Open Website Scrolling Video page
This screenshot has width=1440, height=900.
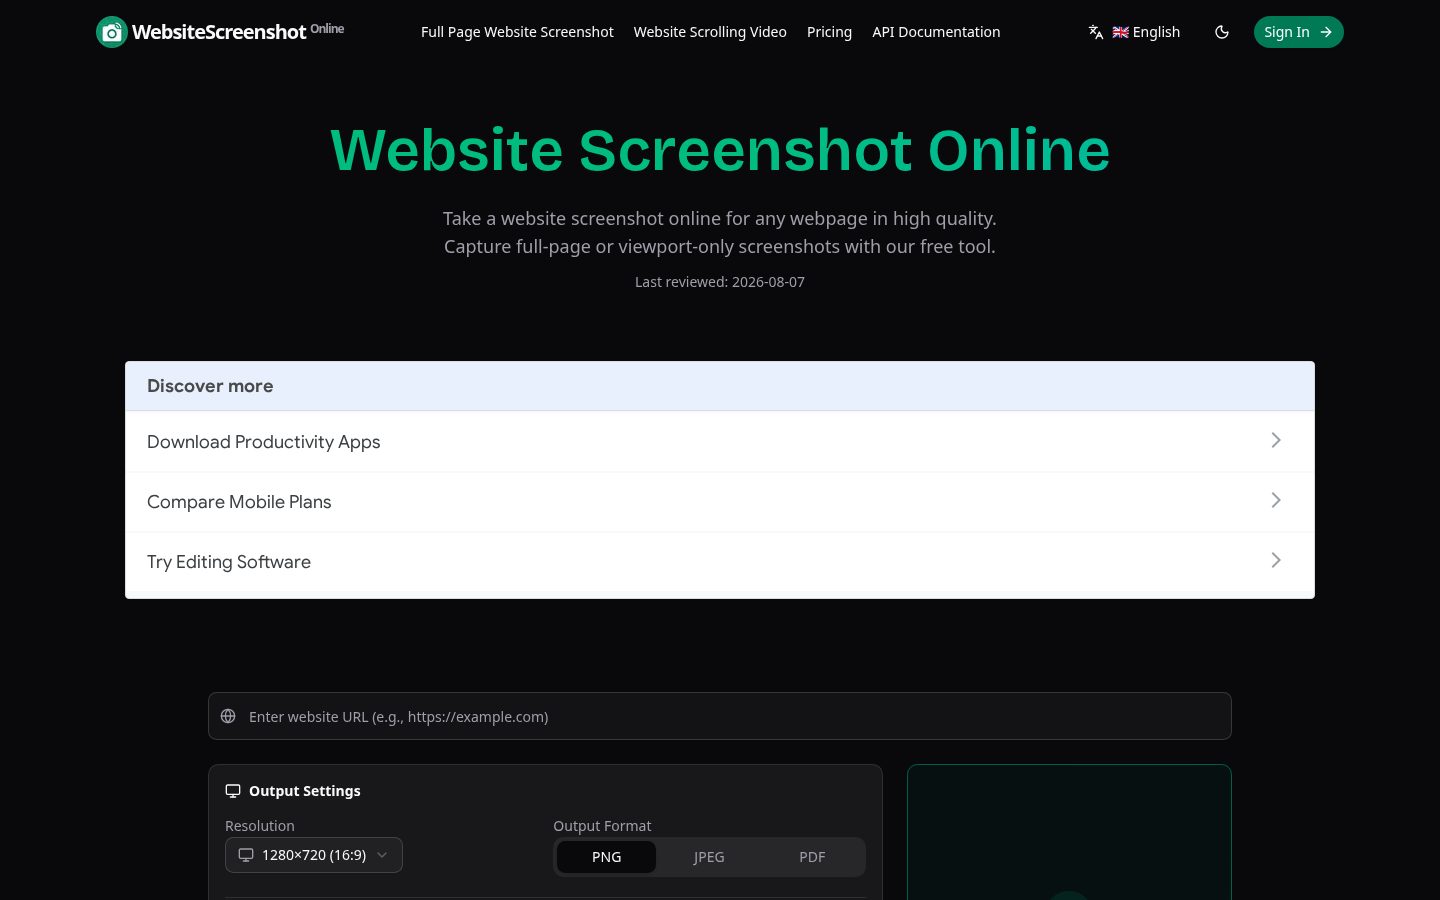(710, 32)
